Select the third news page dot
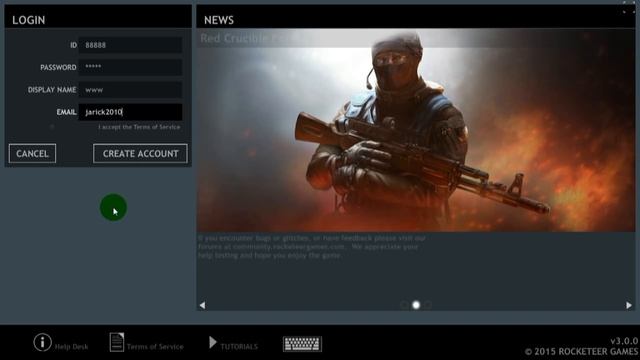This screenshot has height=360, width=640. point(427,305)
